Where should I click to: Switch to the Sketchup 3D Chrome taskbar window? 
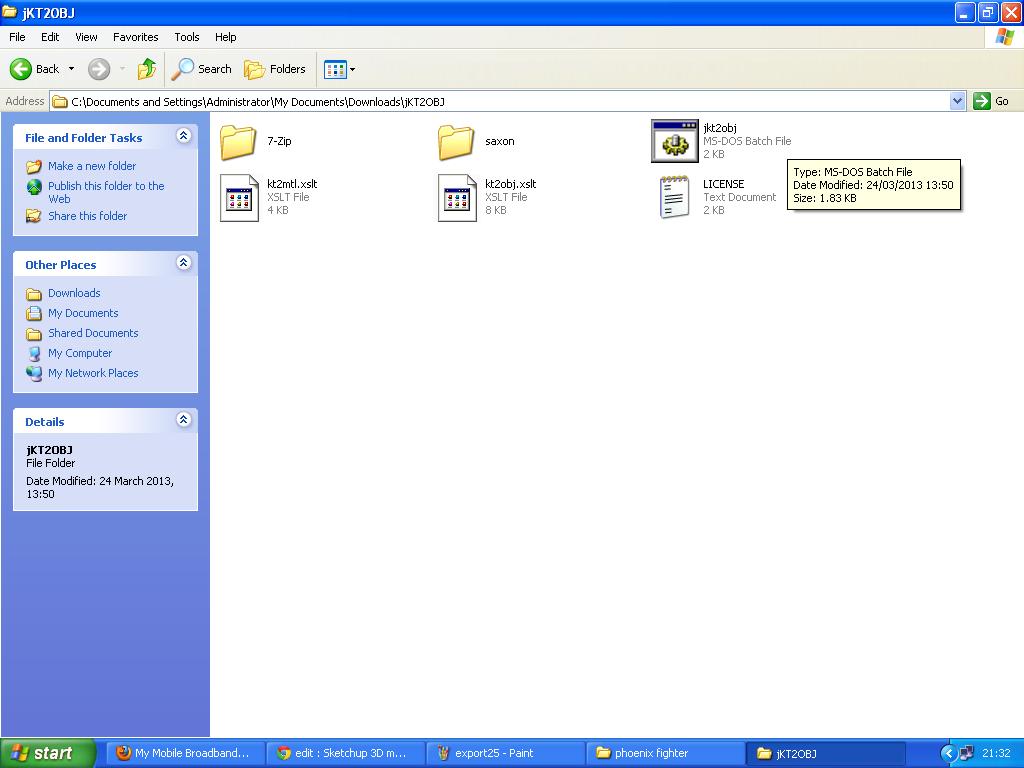point(345,753)
